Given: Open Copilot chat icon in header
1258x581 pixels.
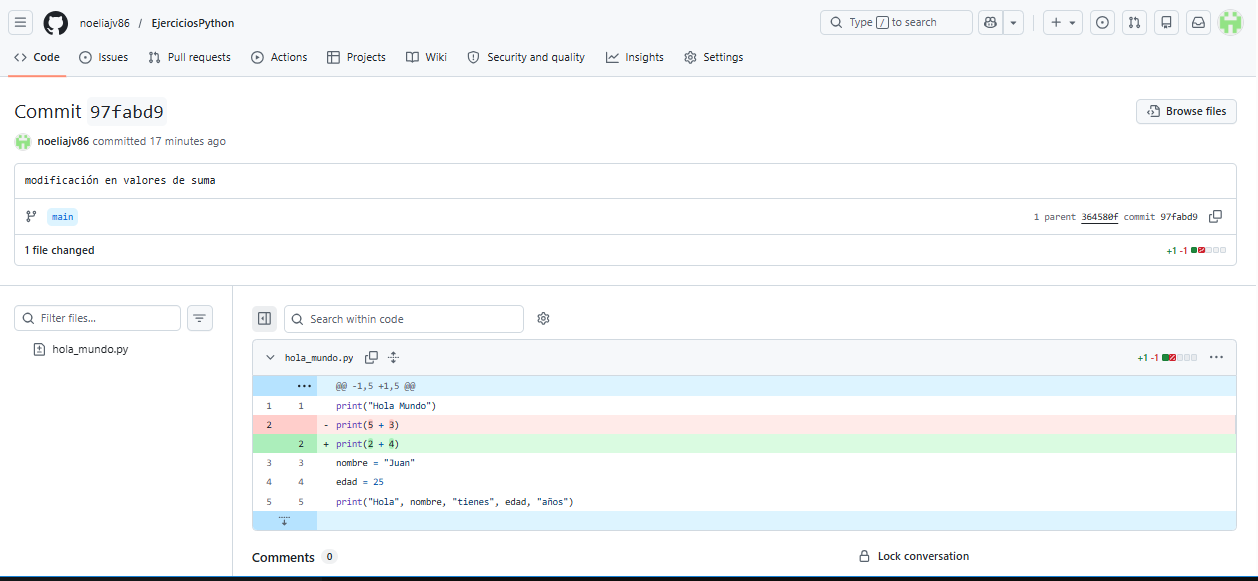Looking at the screenshot, I should pos(991,22).
